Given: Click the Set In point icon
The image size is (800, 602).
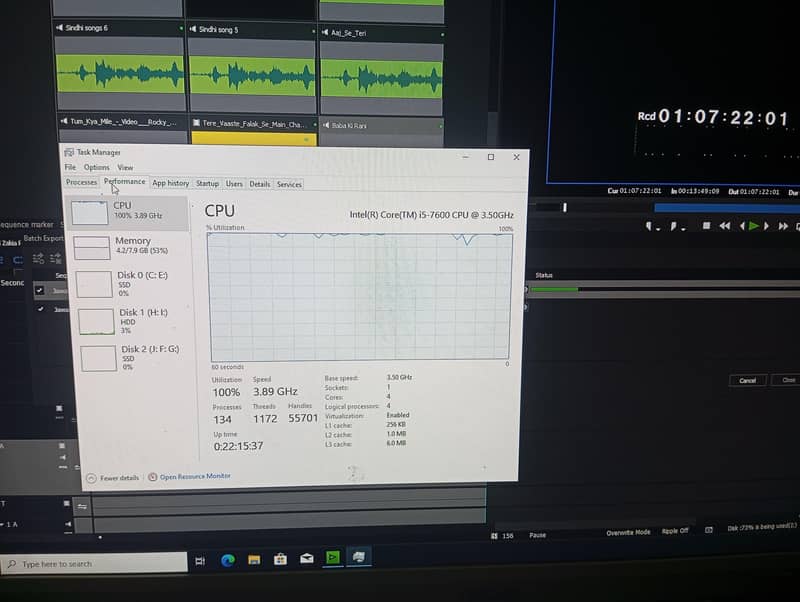Looking at the screenshot, I should [x=648, y=225].
